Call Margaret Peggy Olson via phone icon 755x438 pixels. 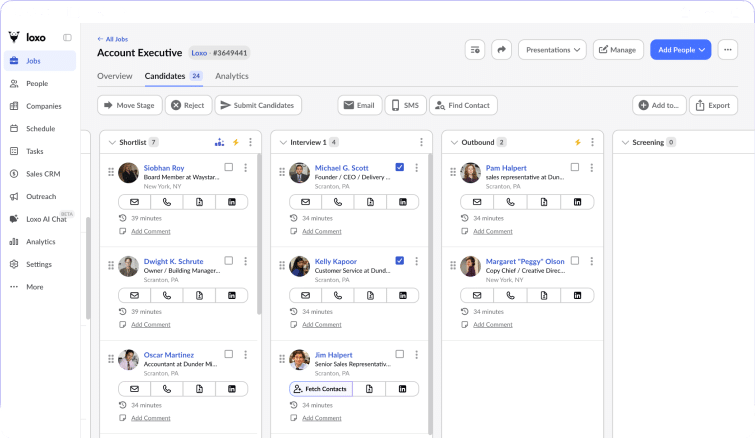(x=510, y=296)
